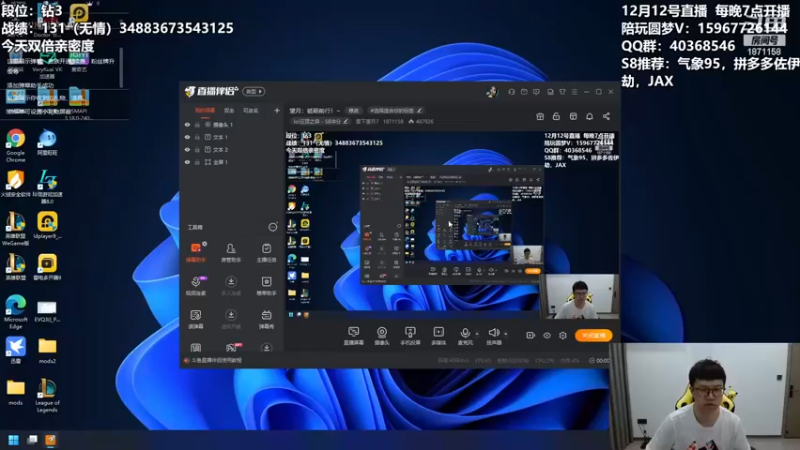
Task: Open the streamer avatar in title bar
Action: [492, 92]
